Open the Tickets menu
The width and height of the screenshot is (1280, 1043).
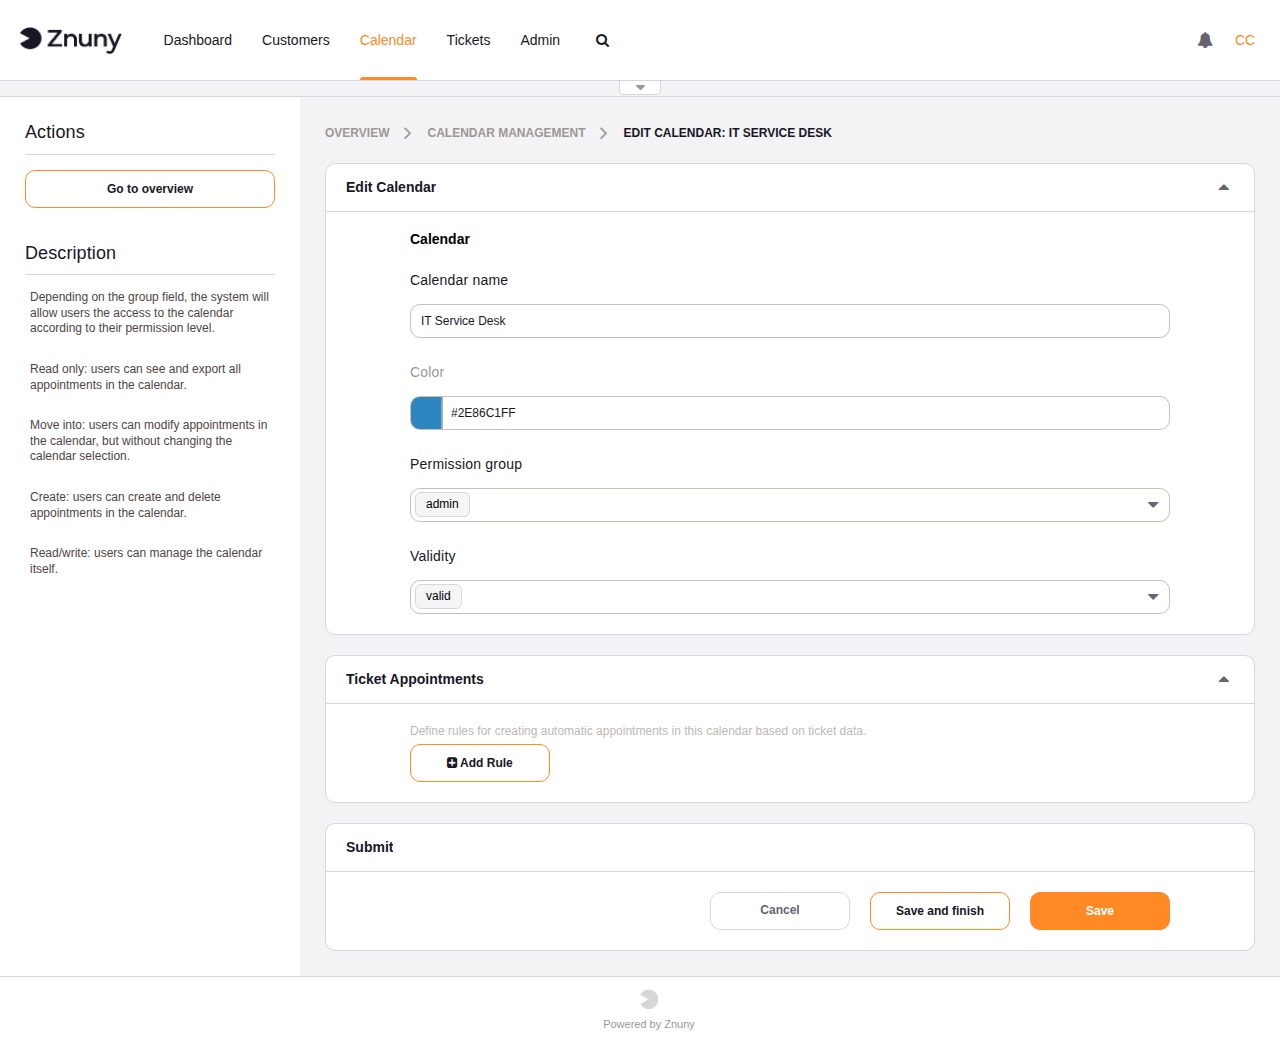(x=468, y=40)
